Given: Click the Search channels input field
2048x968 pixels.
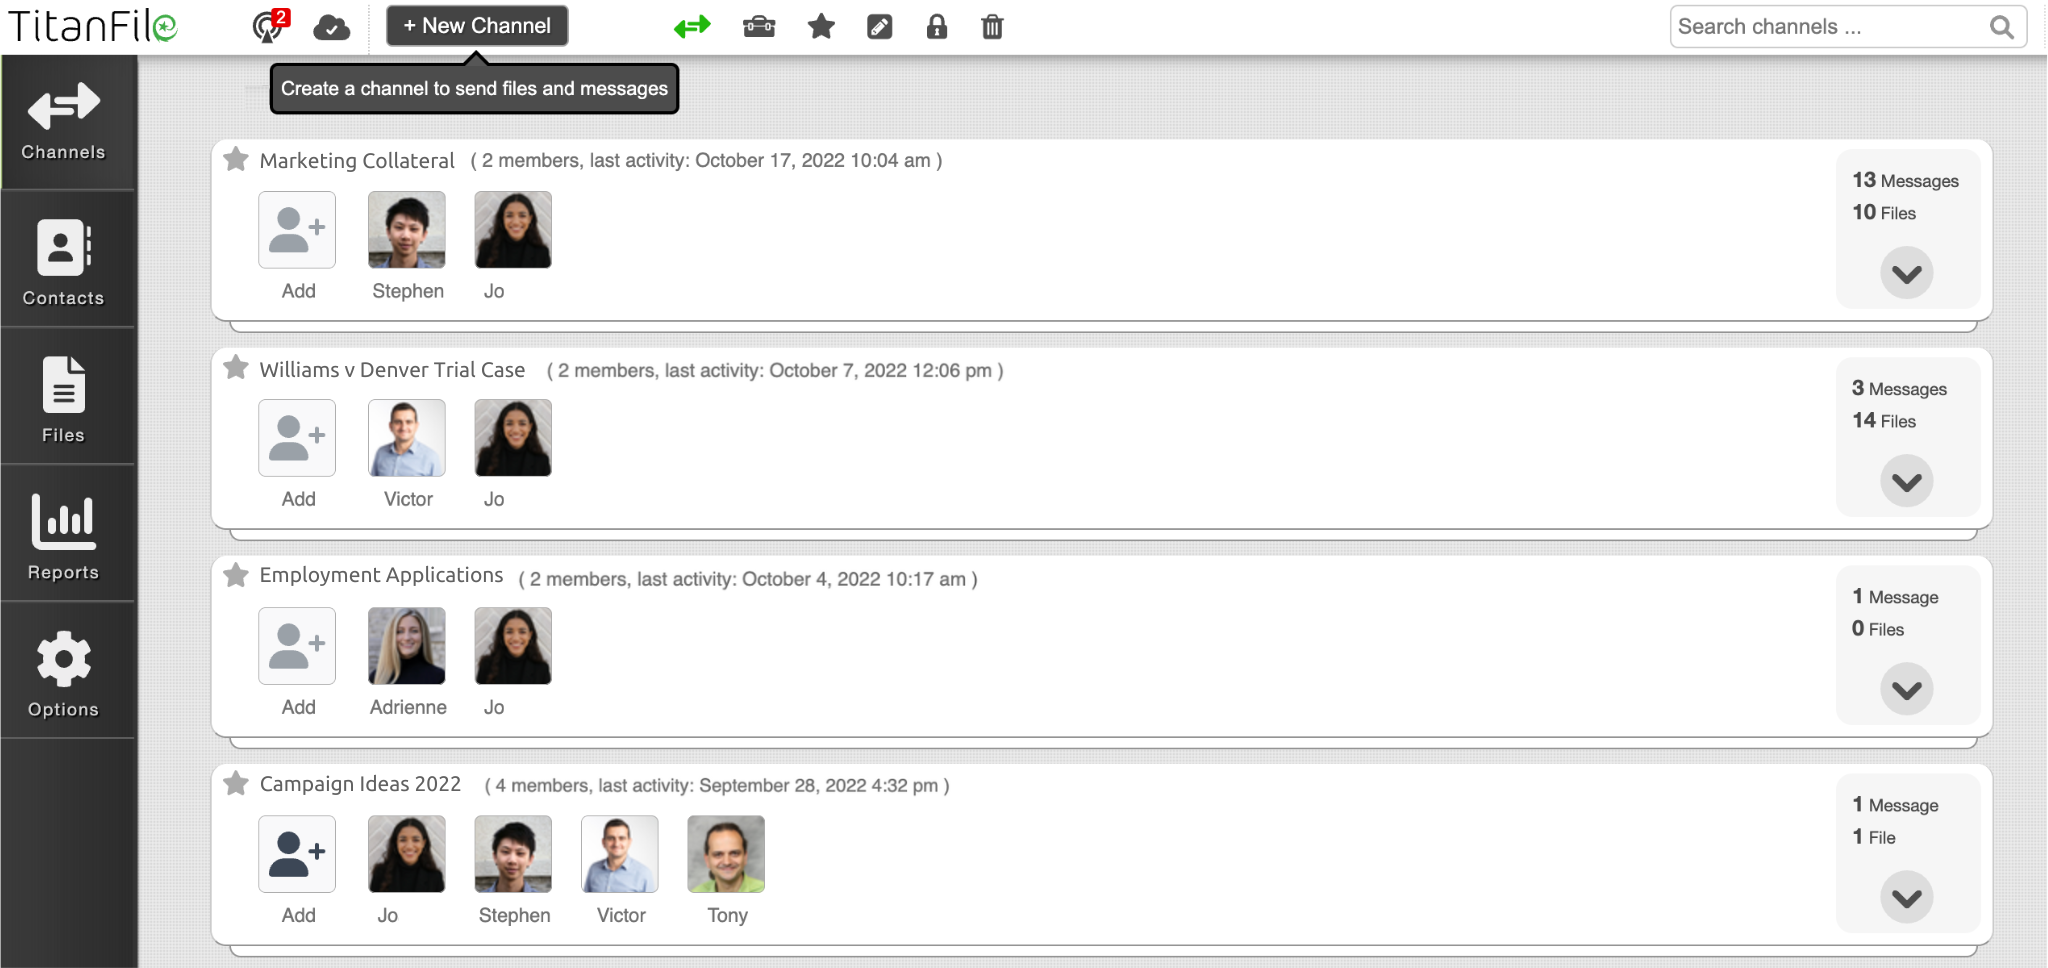Looking at the screenshot, I should 1830,27.
